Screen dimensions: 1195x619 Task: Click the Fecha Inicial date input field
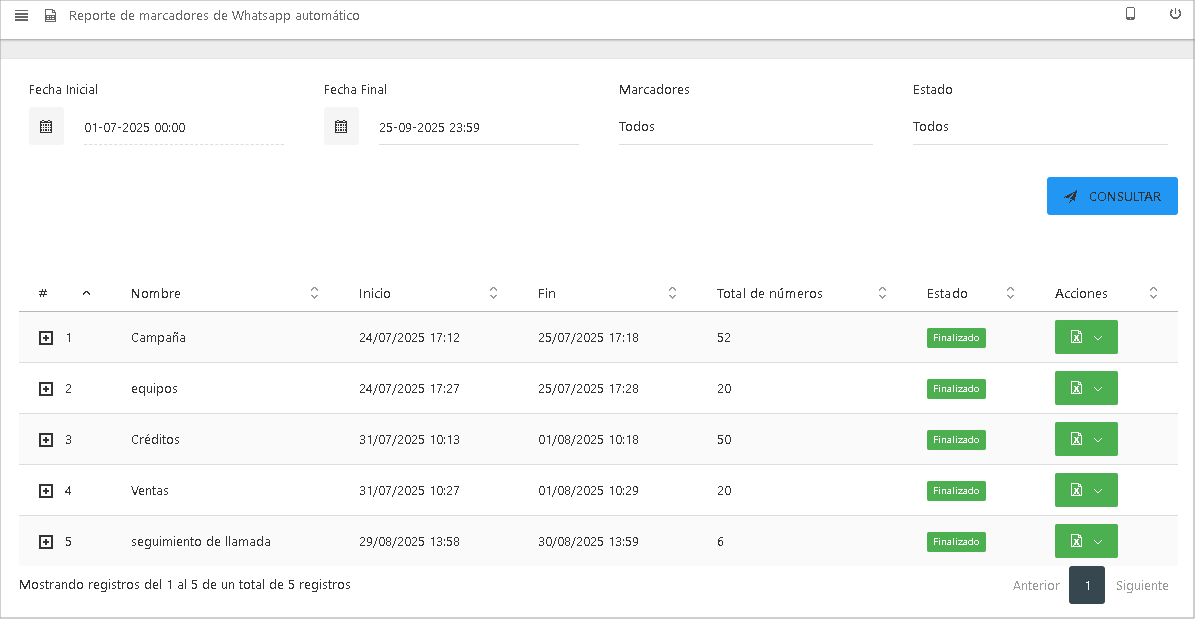tap(183, 128)
